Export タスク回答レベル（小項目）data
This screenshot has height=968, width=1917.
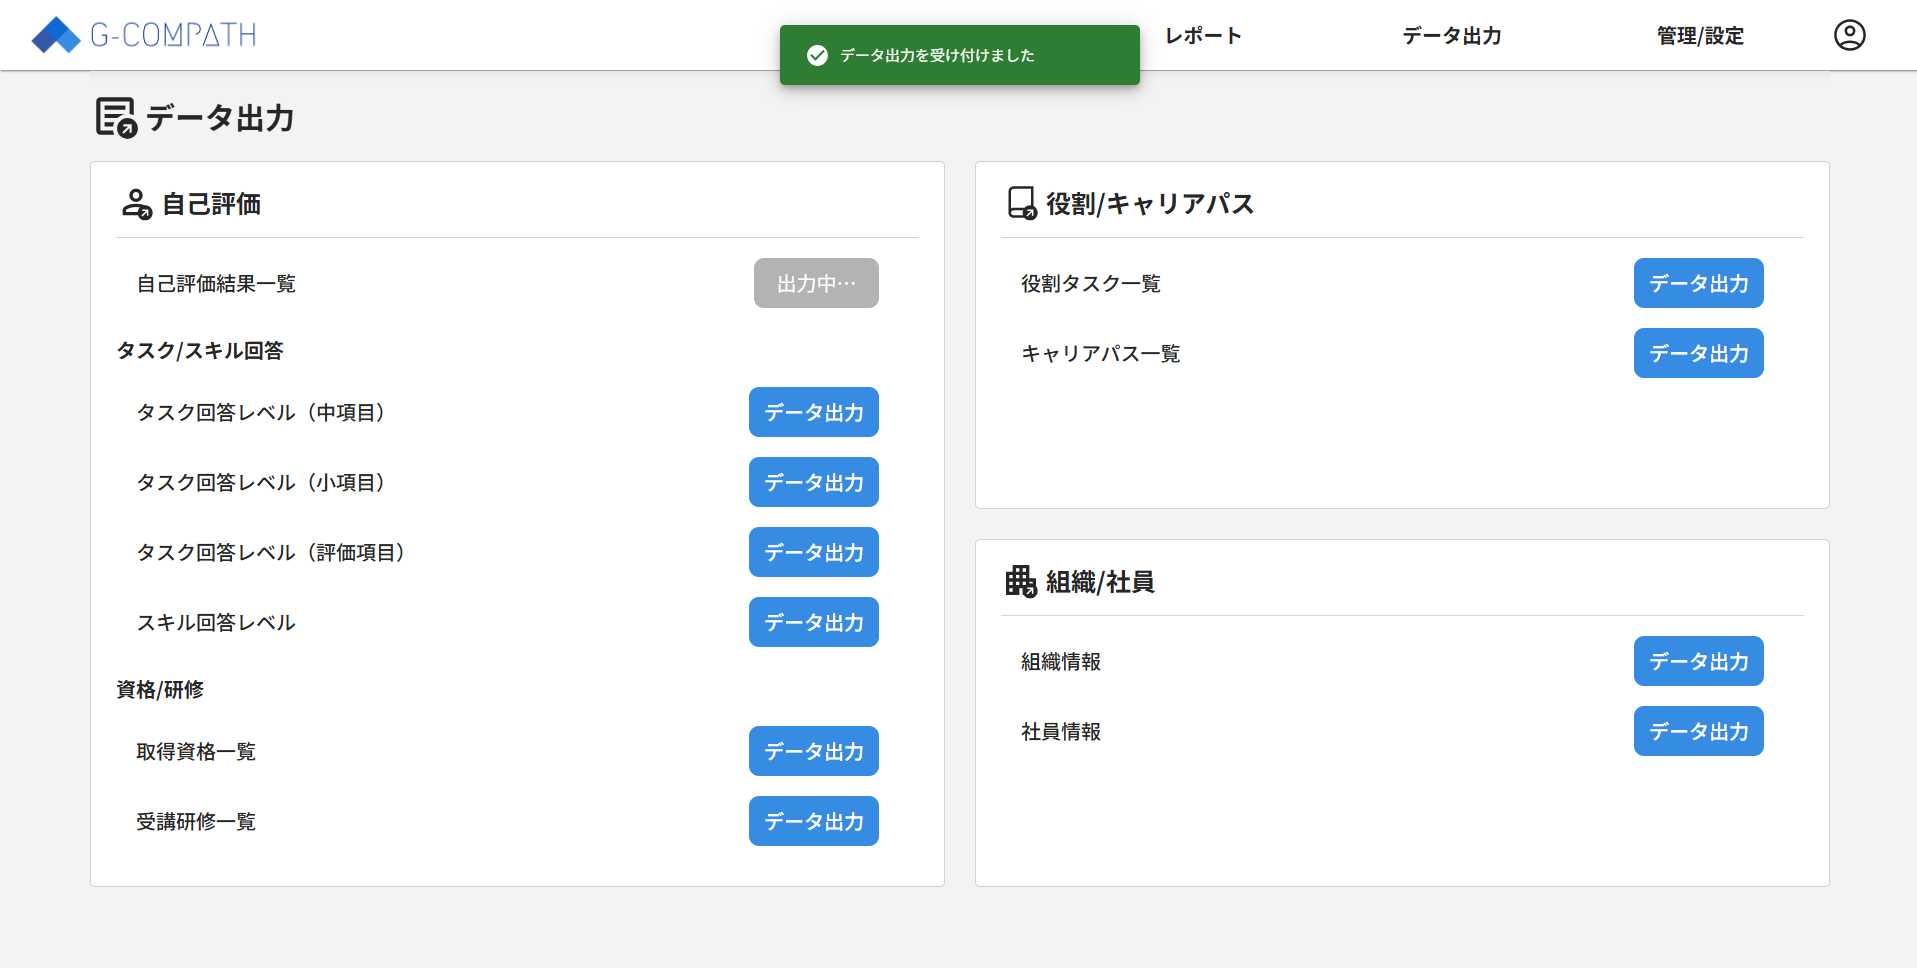[813, 482]
